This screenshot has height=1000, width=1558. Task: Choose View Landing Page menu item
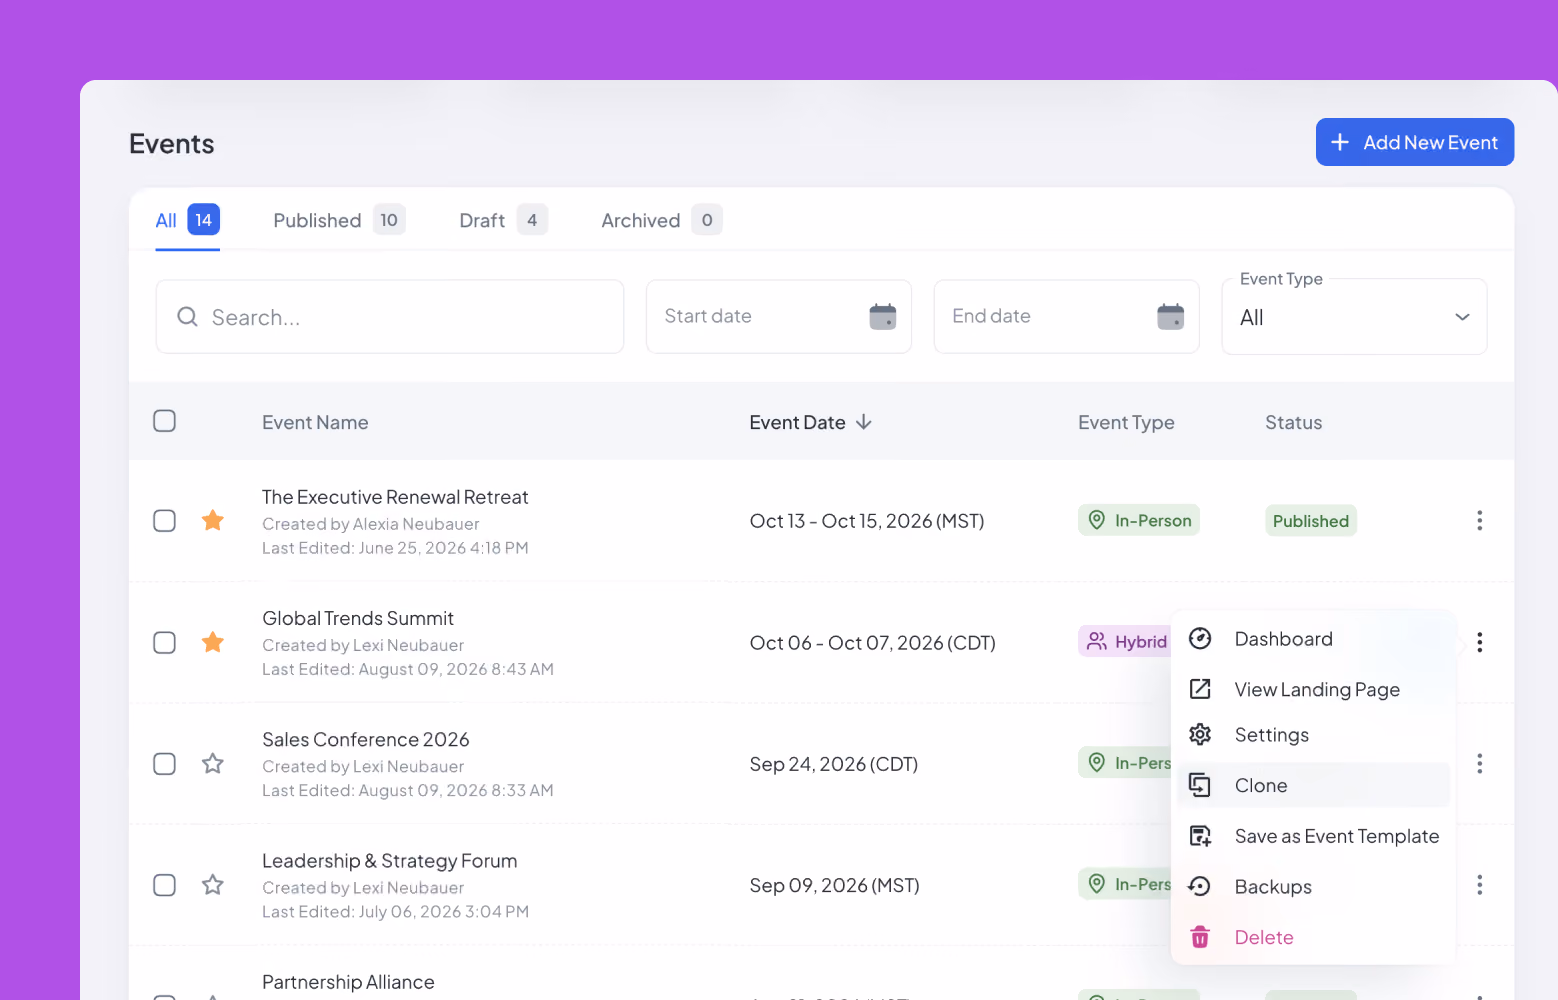point(1314,689)
